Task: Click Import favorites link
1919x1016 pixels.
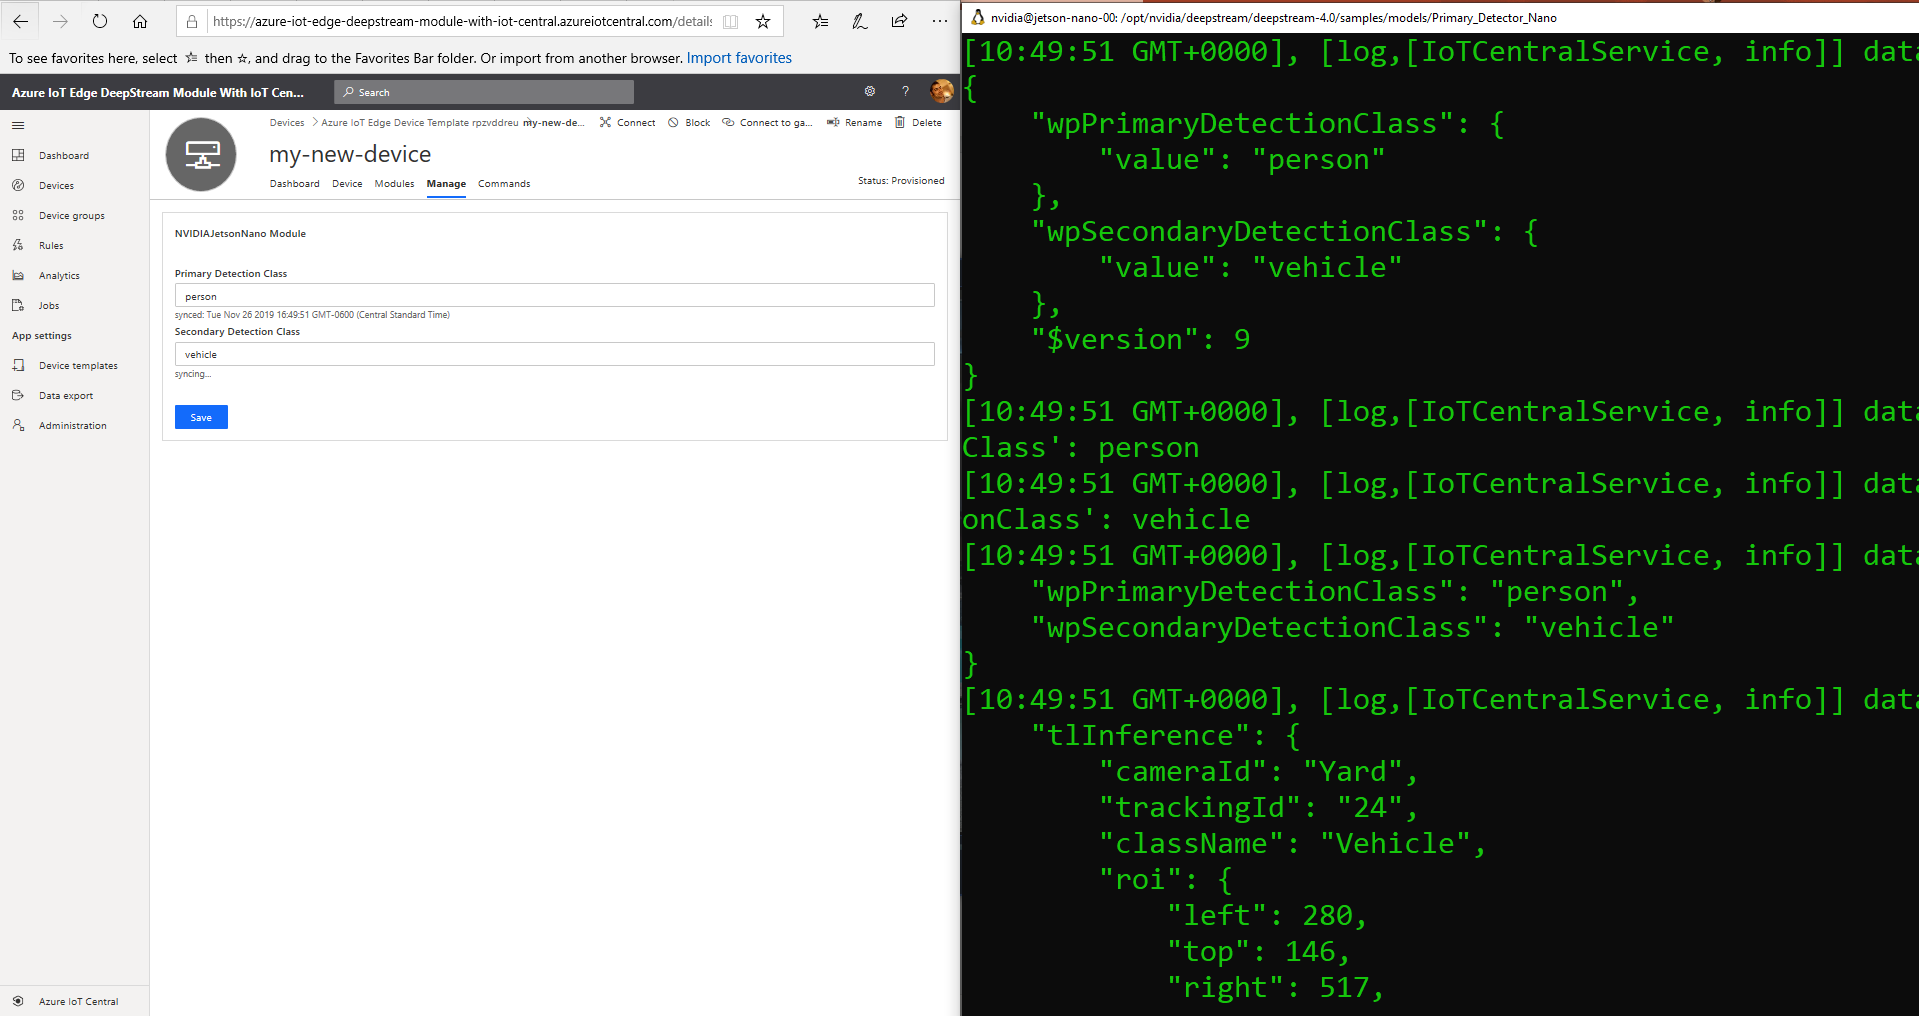Action: [x=739, y=58]
